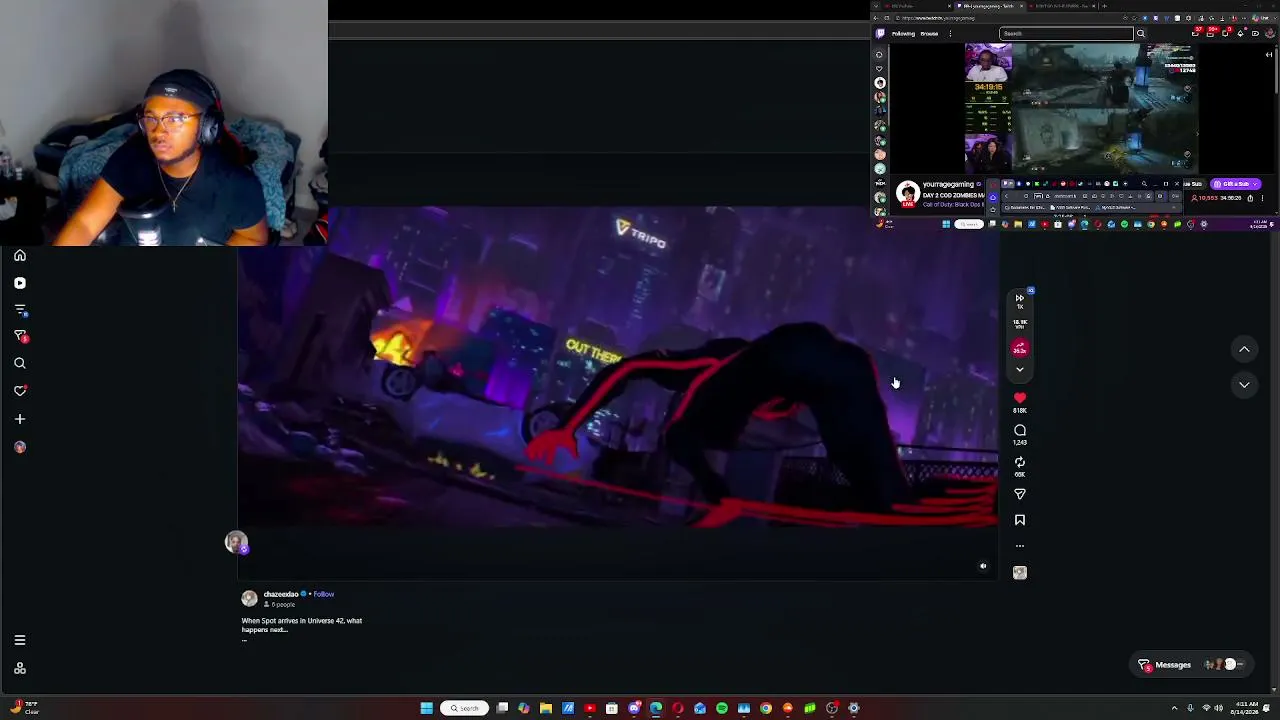This screenshot has width=1280, height=720.
Task: Focus the Twitch search field
Action: coord(1067,33)
